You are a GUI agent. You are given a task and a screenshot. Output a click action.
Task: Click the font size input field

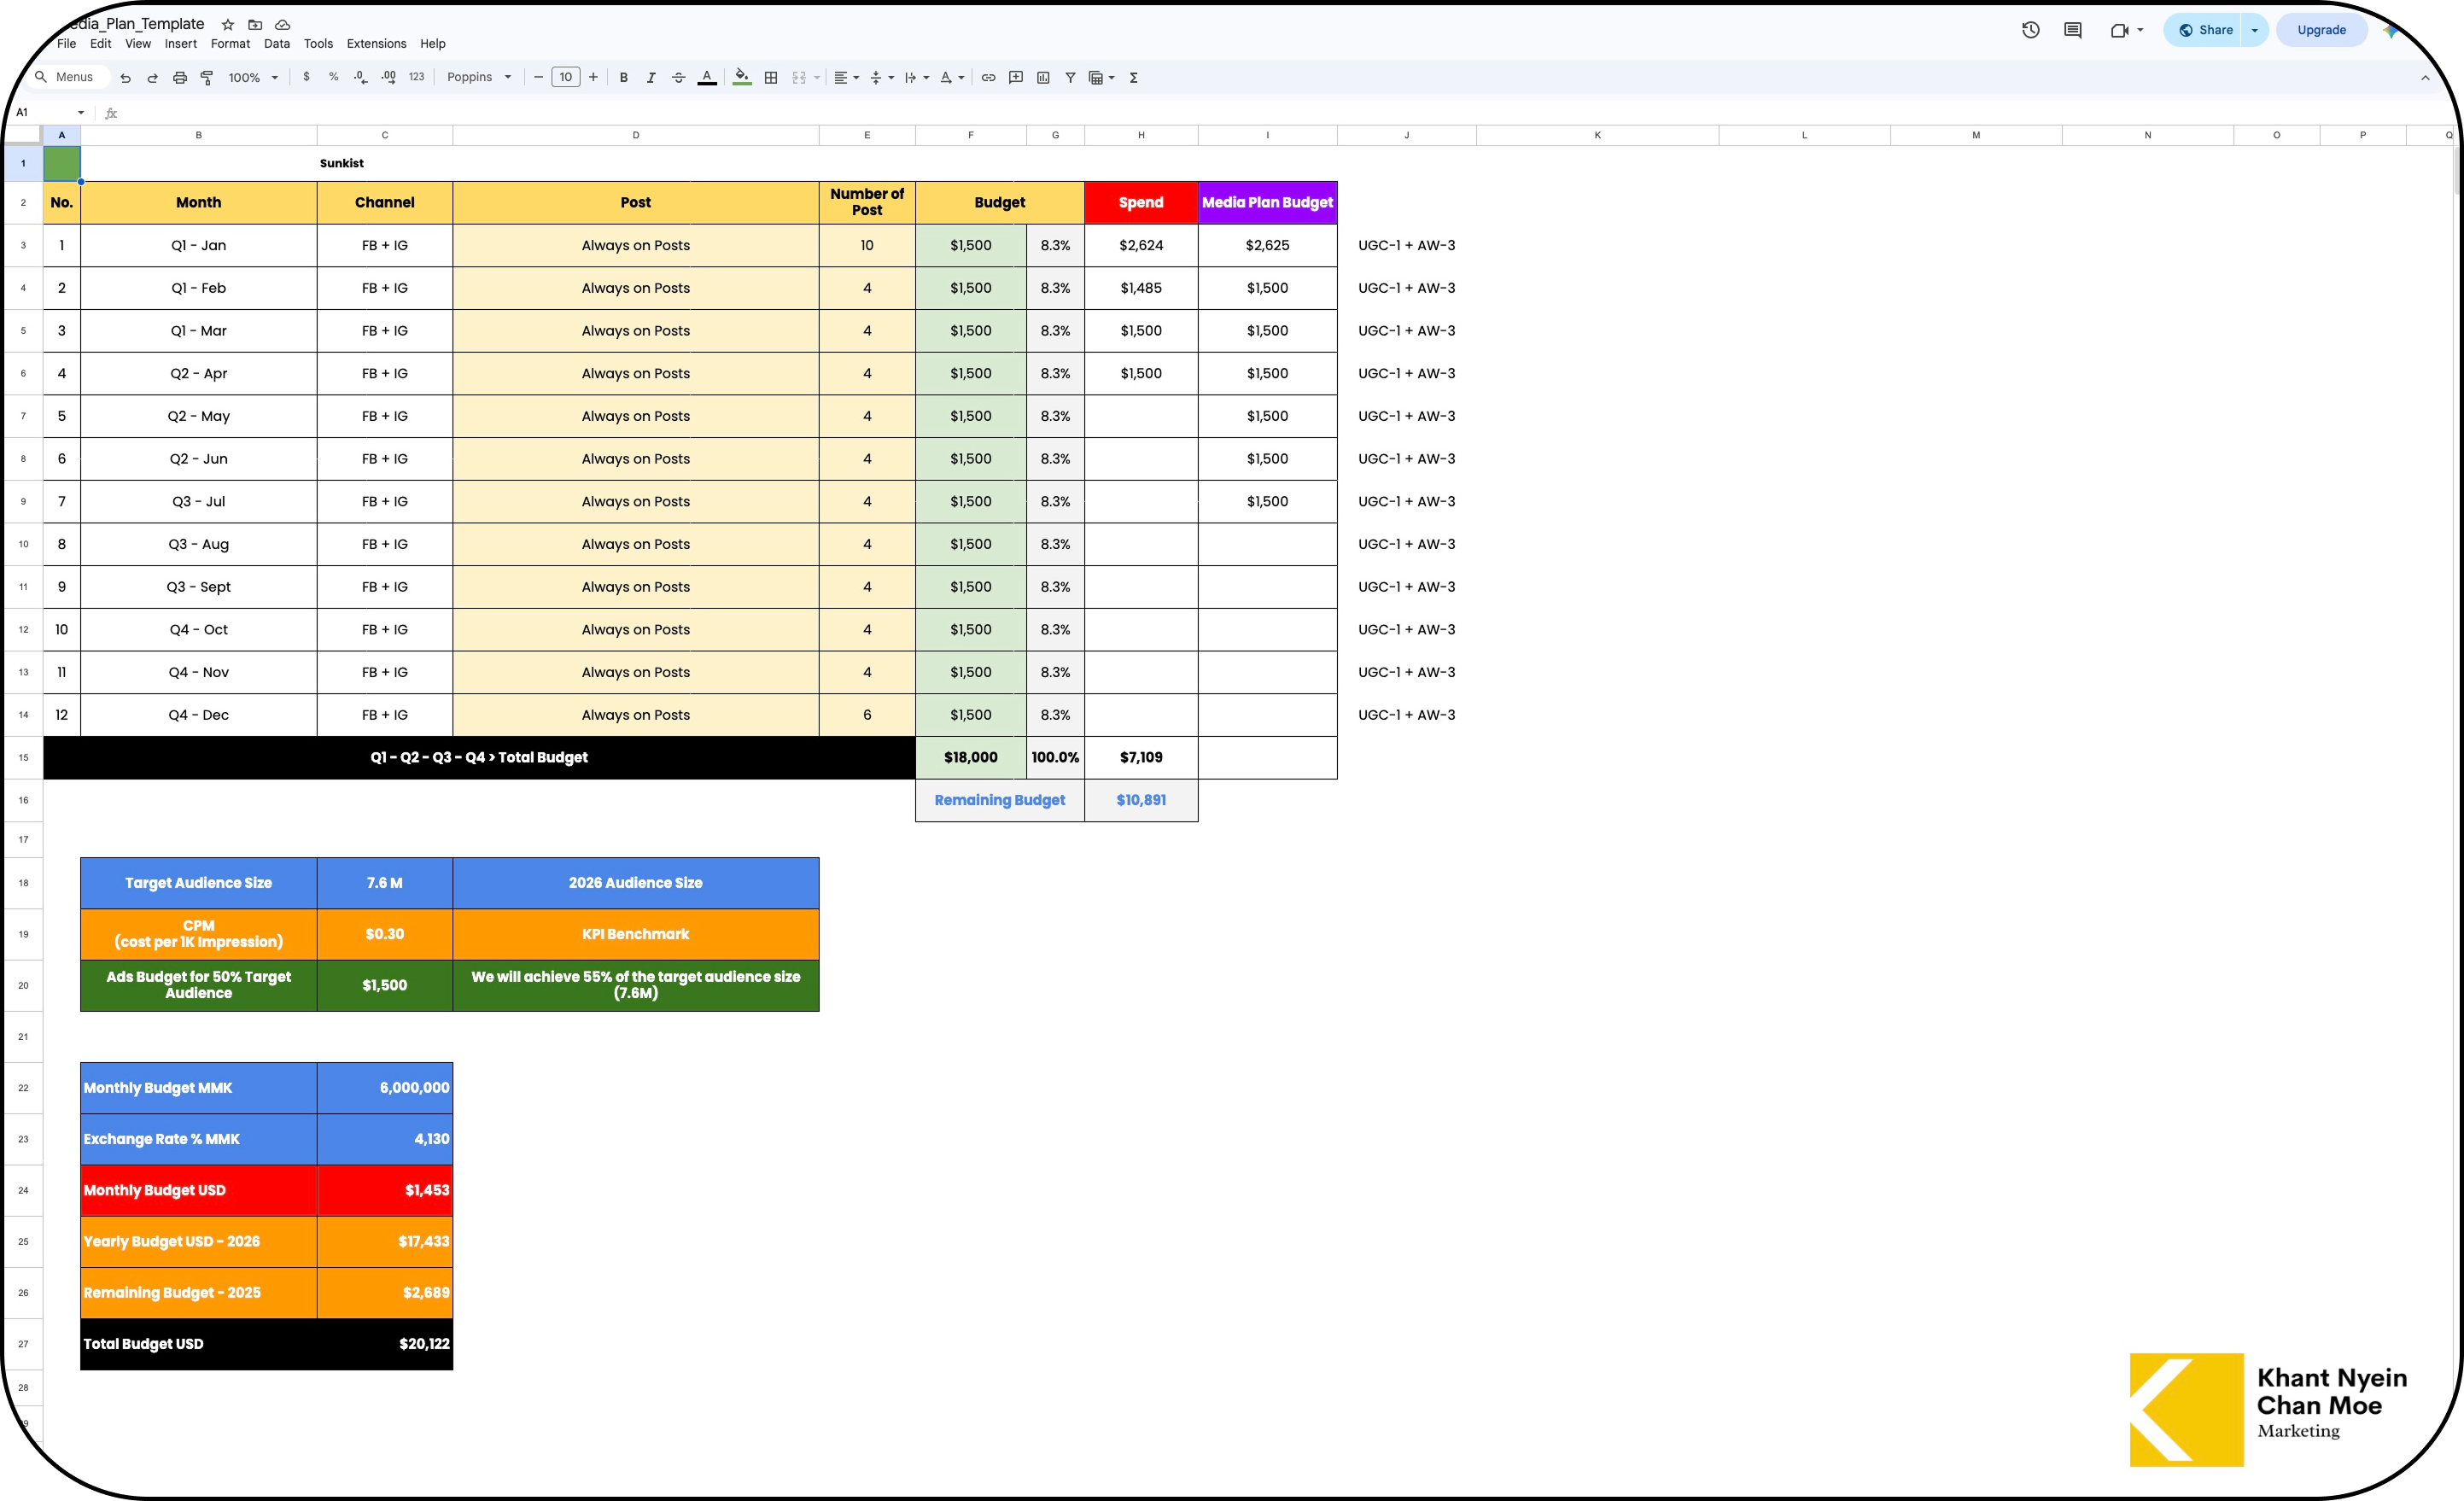click(566, 77)
